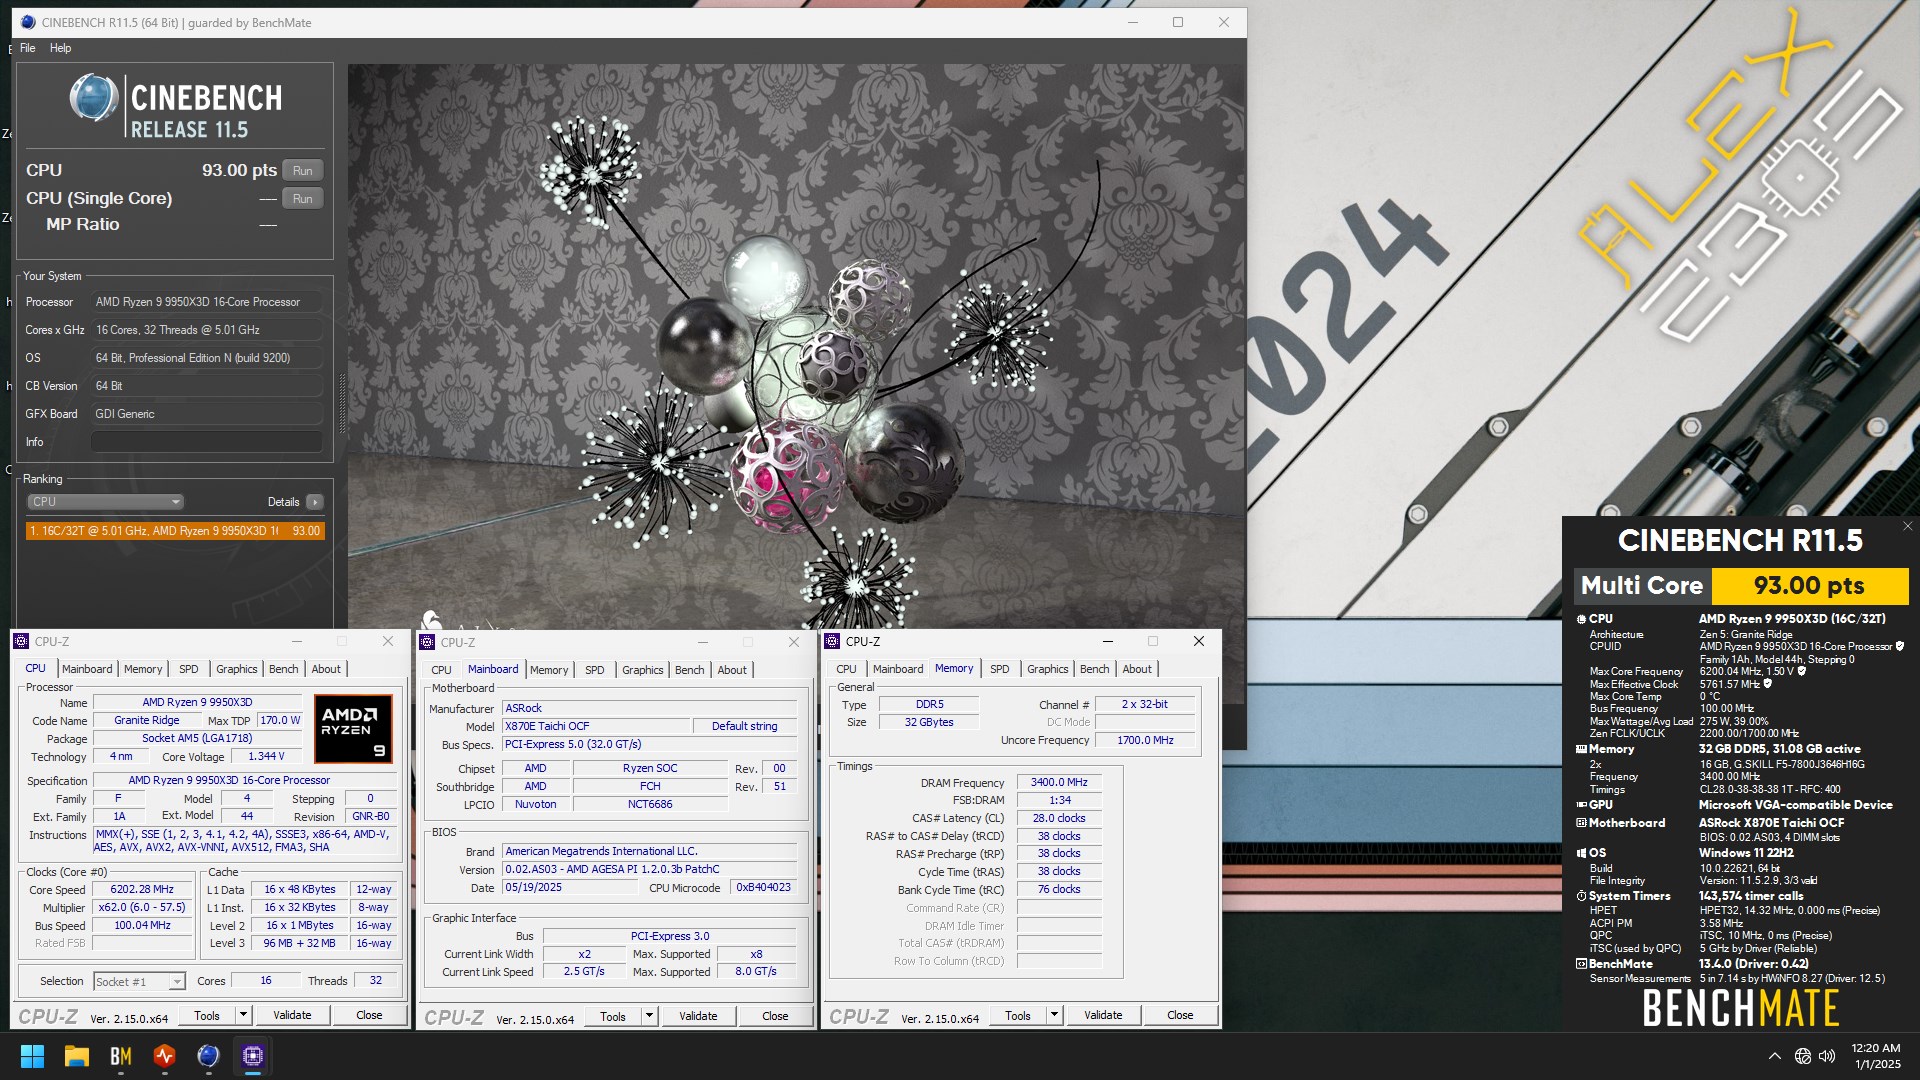Screen dimensions: 1920x1080
Task: Click mainboard model X870E Taichi OCF
Action: tap(596, 726)
